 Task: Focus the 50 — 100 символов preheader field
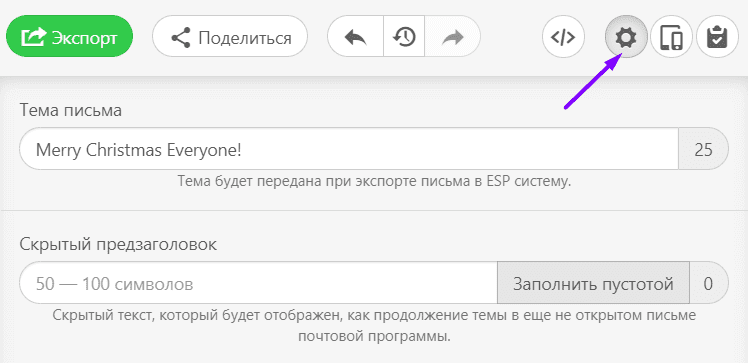pos(258,282)
